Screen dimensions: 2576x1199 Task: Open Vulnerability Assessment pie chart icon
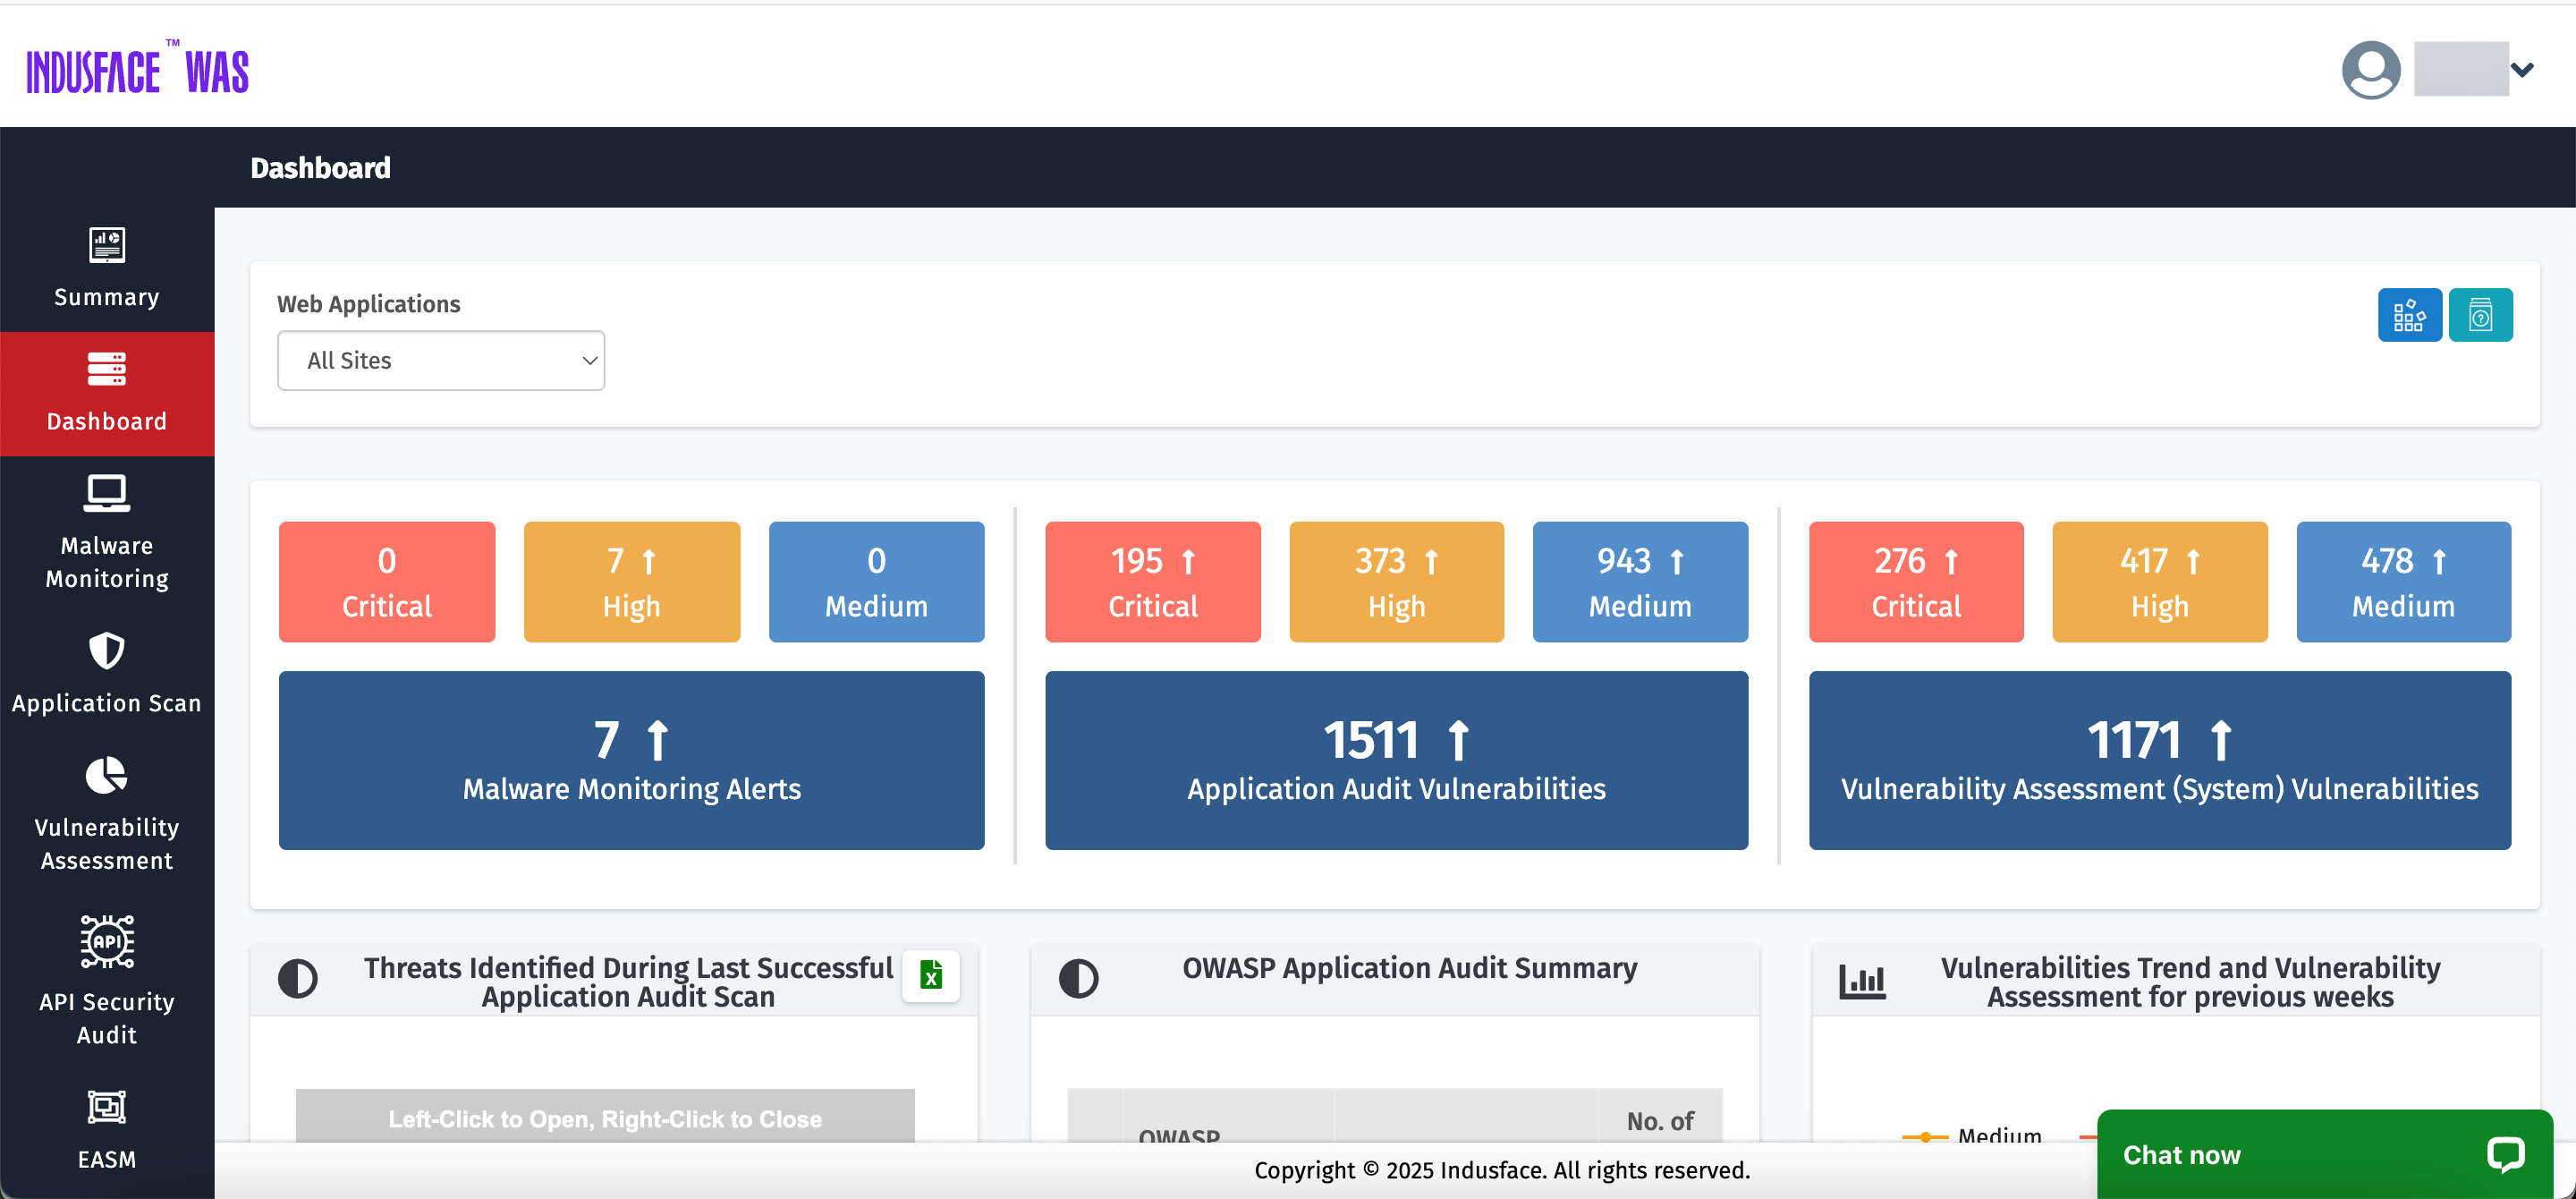tap(107, 776)
